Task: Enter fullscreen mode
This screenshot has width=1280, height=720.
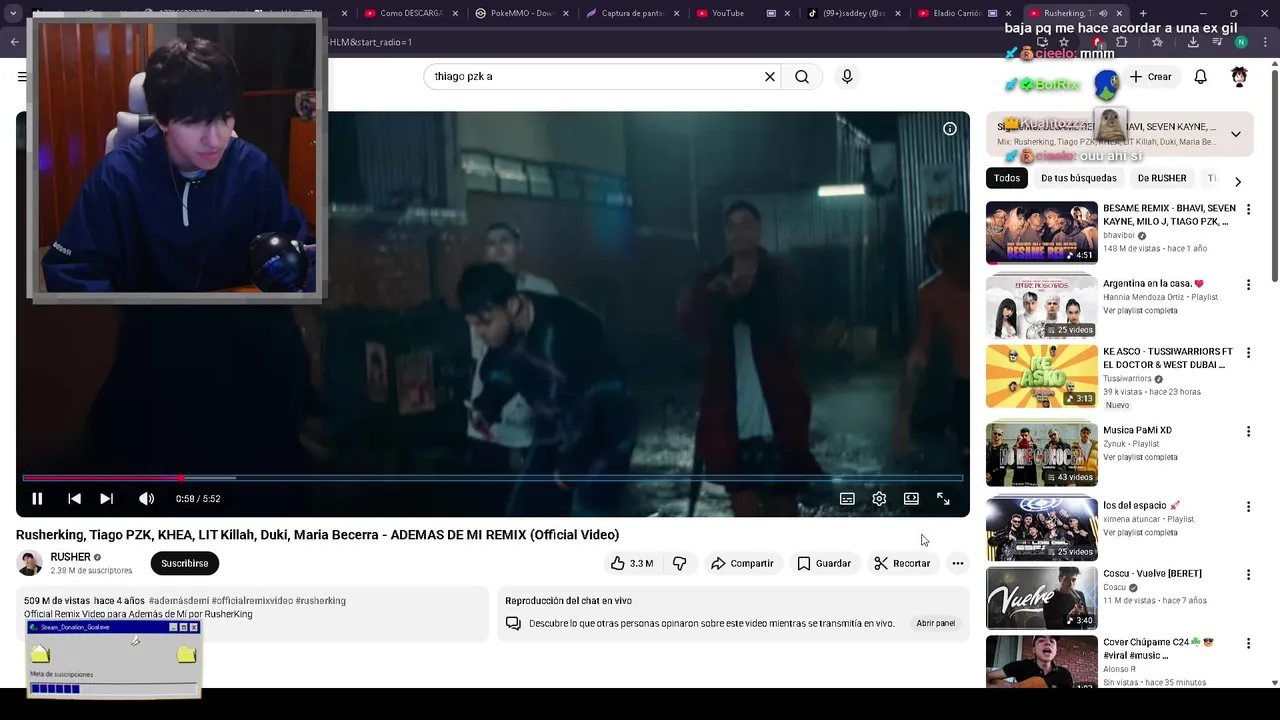Action: [x=943, y=499]
